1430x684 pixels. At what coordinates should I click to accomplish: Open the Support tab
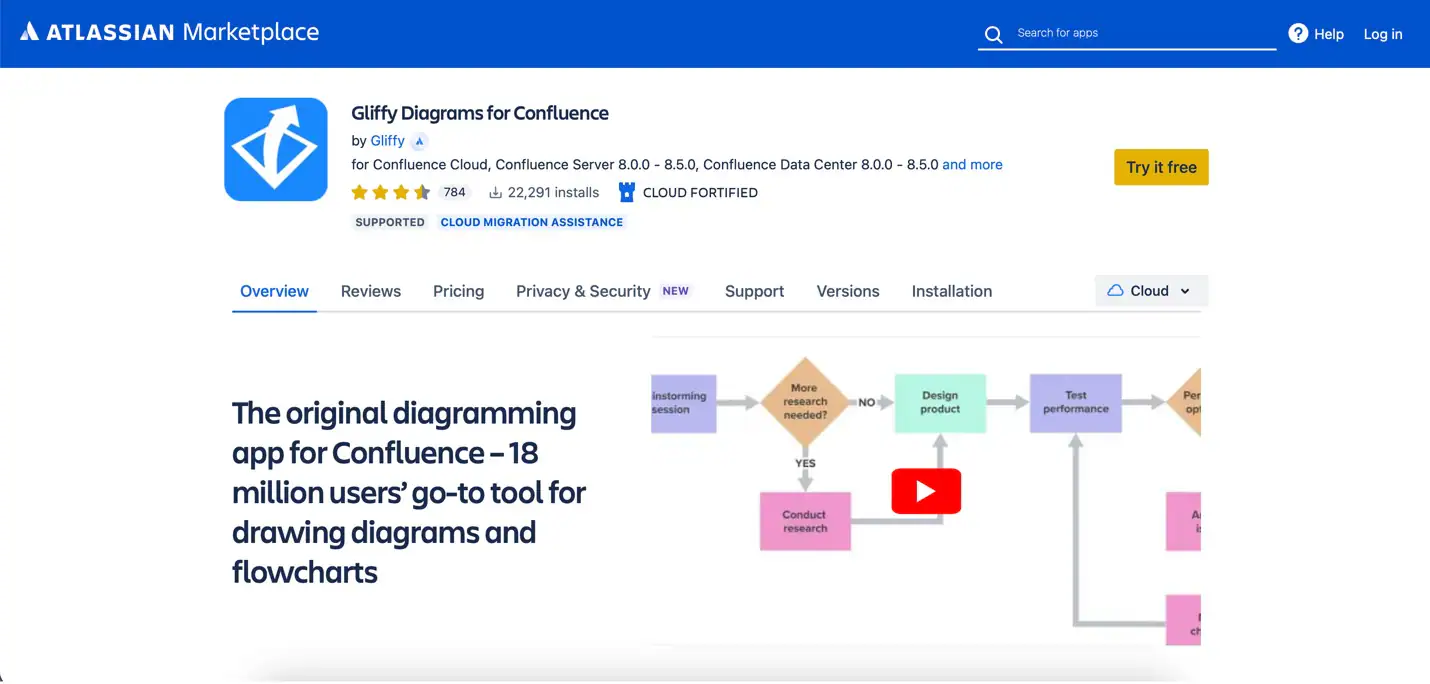[x=754, y=291]
